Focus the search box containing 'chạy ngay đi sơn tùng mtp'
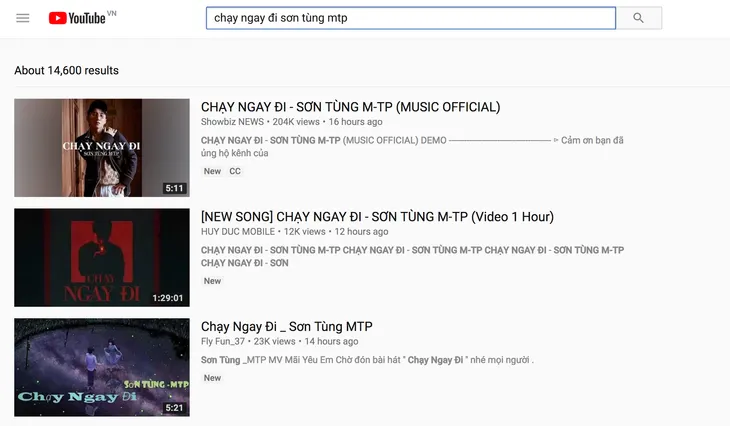The height and width of the screenshot is (426, 730). 411,18
